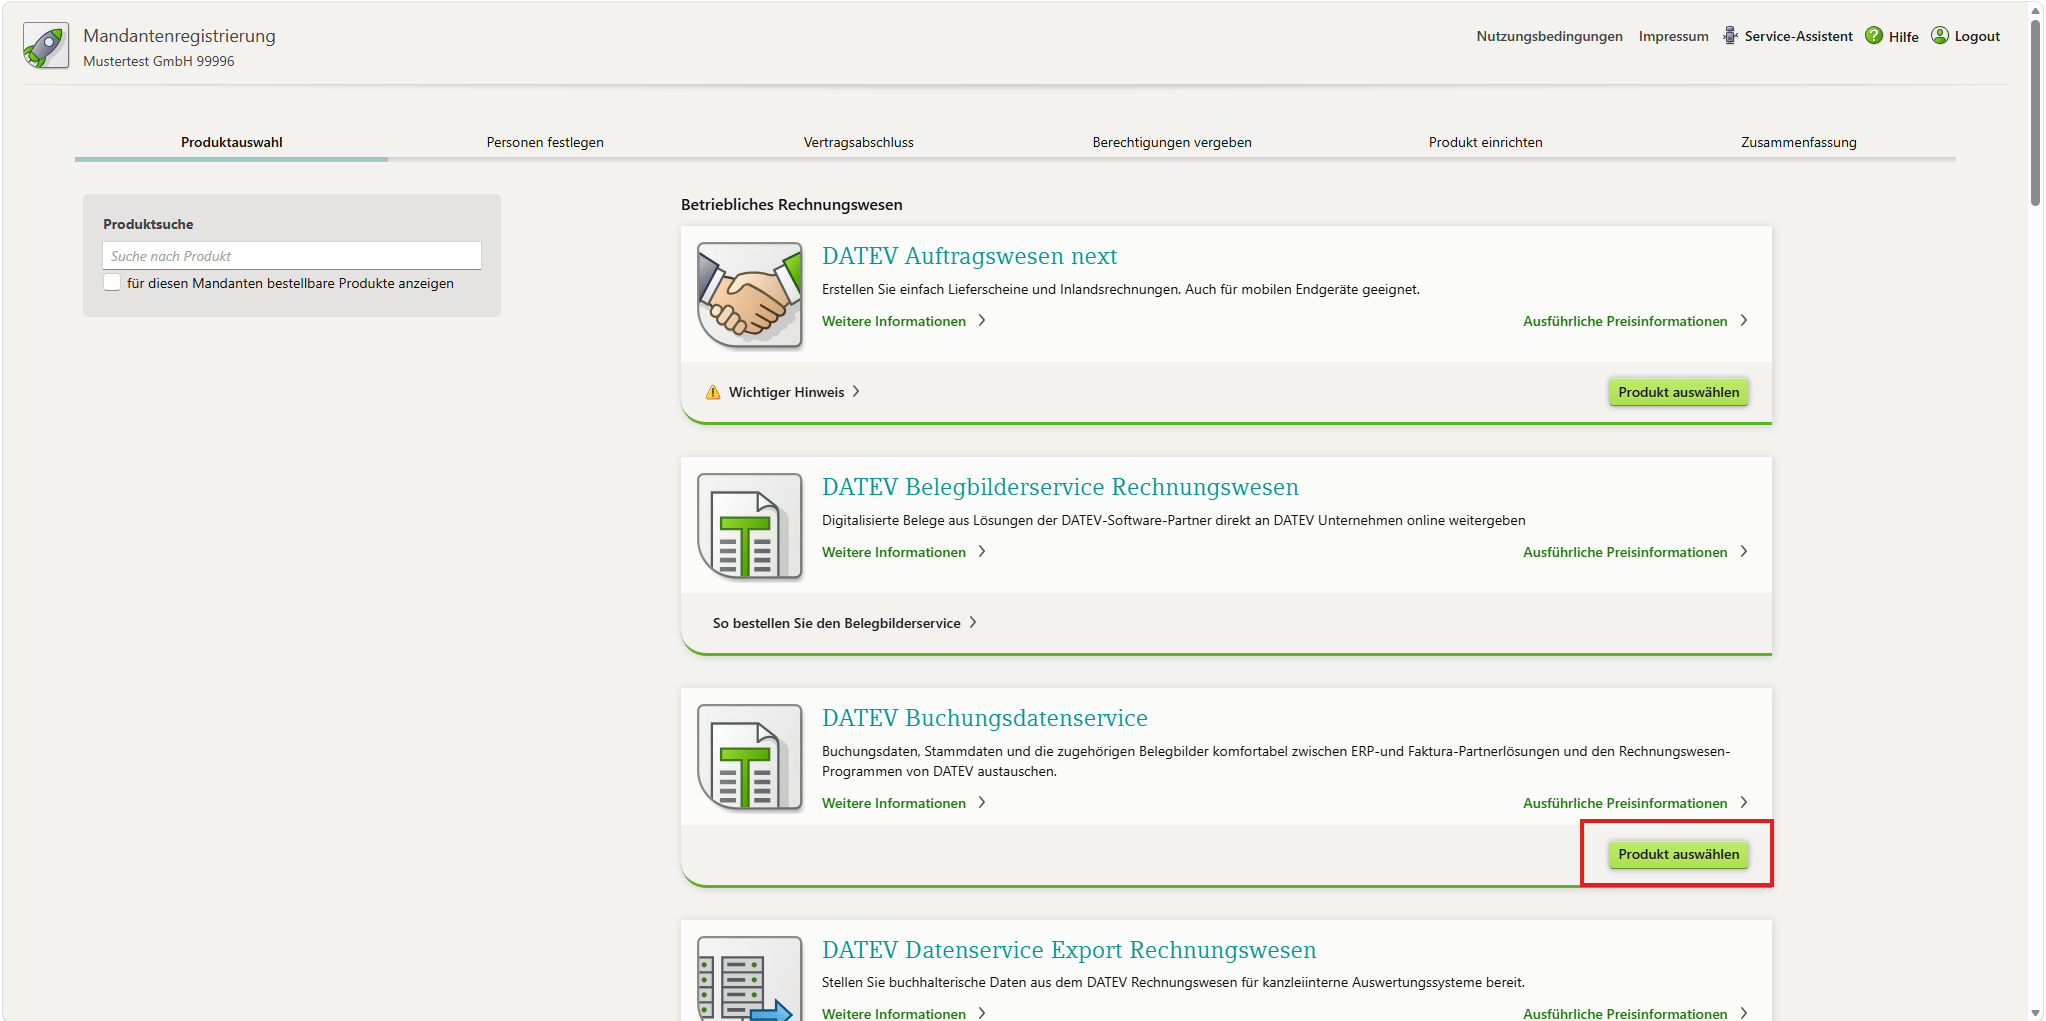Viewport: 2046px width, 1021px height.
Task: Click the Service-Assistent robot icon
Action: pyautogui.click(x=1730, y=36)
